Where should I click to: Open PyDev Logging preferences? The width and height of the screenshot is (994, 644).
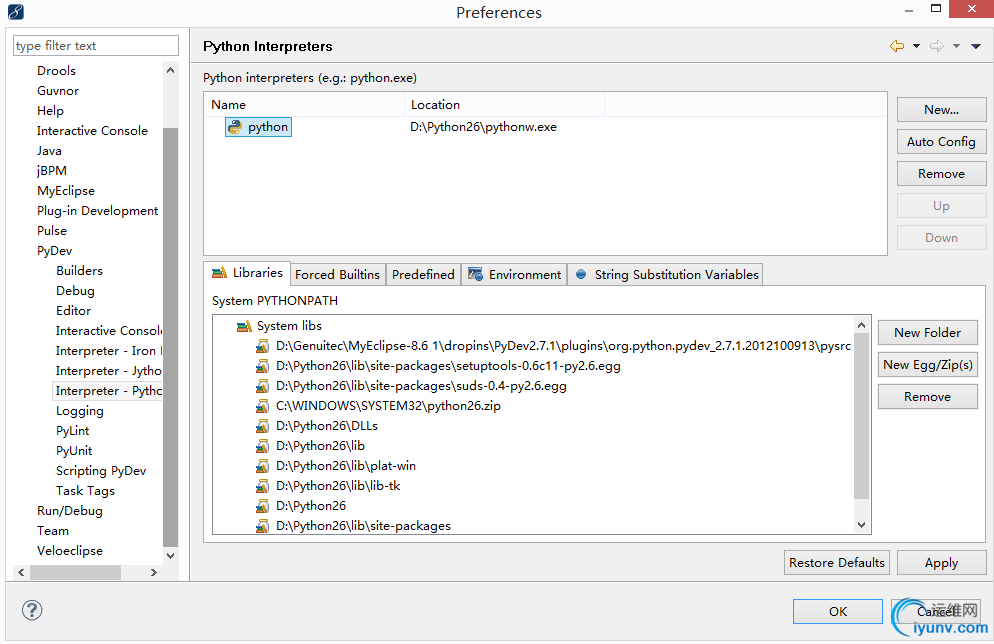[x=79, y=411]
